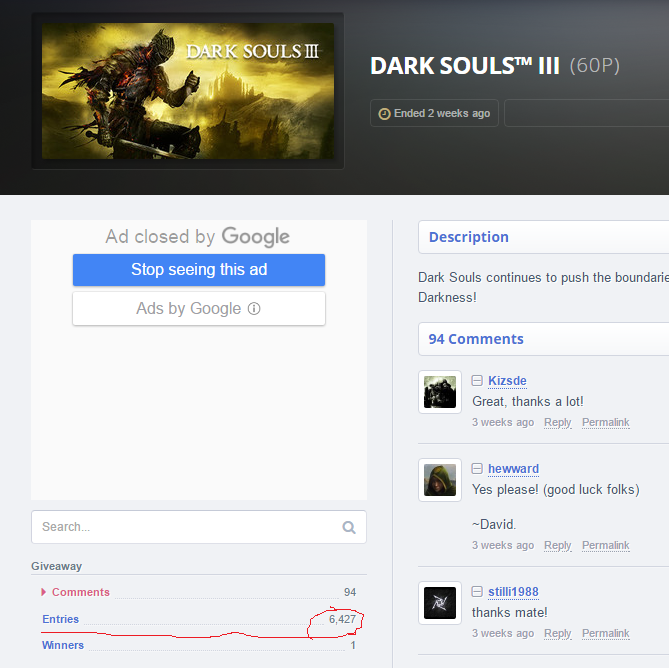Click hewward's 3 weeks ago timestamp

(503, 546)
